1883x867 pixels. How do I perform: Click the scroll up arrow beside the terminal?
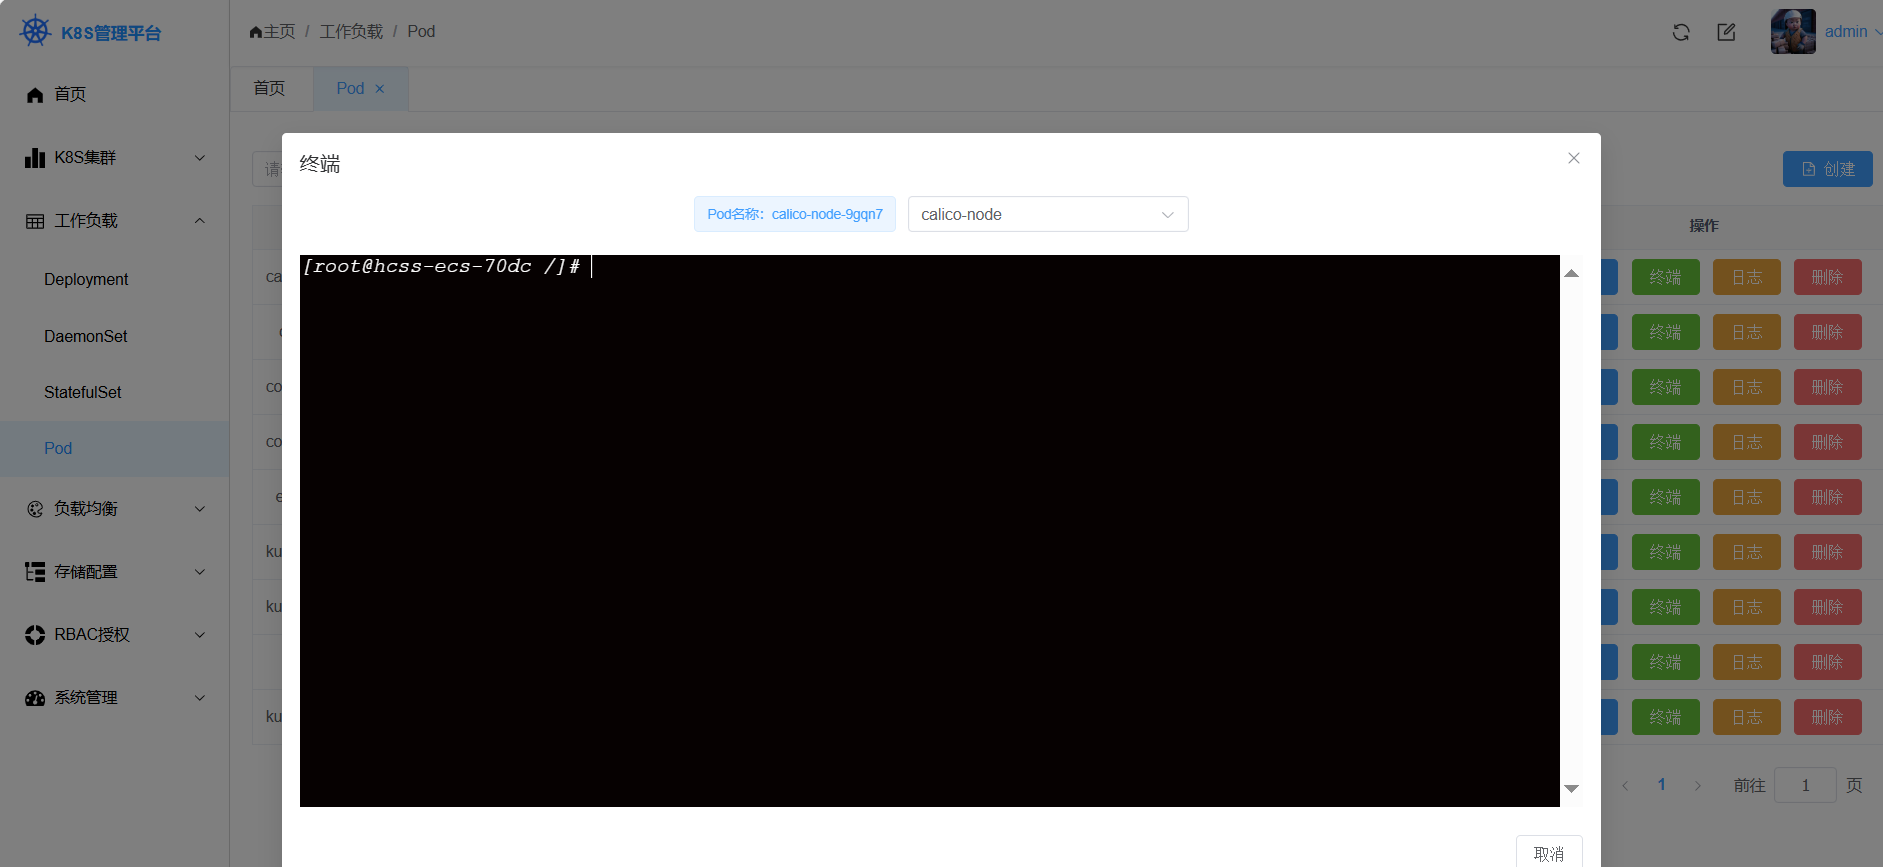pyautogui.click(x=1571, y=273)
